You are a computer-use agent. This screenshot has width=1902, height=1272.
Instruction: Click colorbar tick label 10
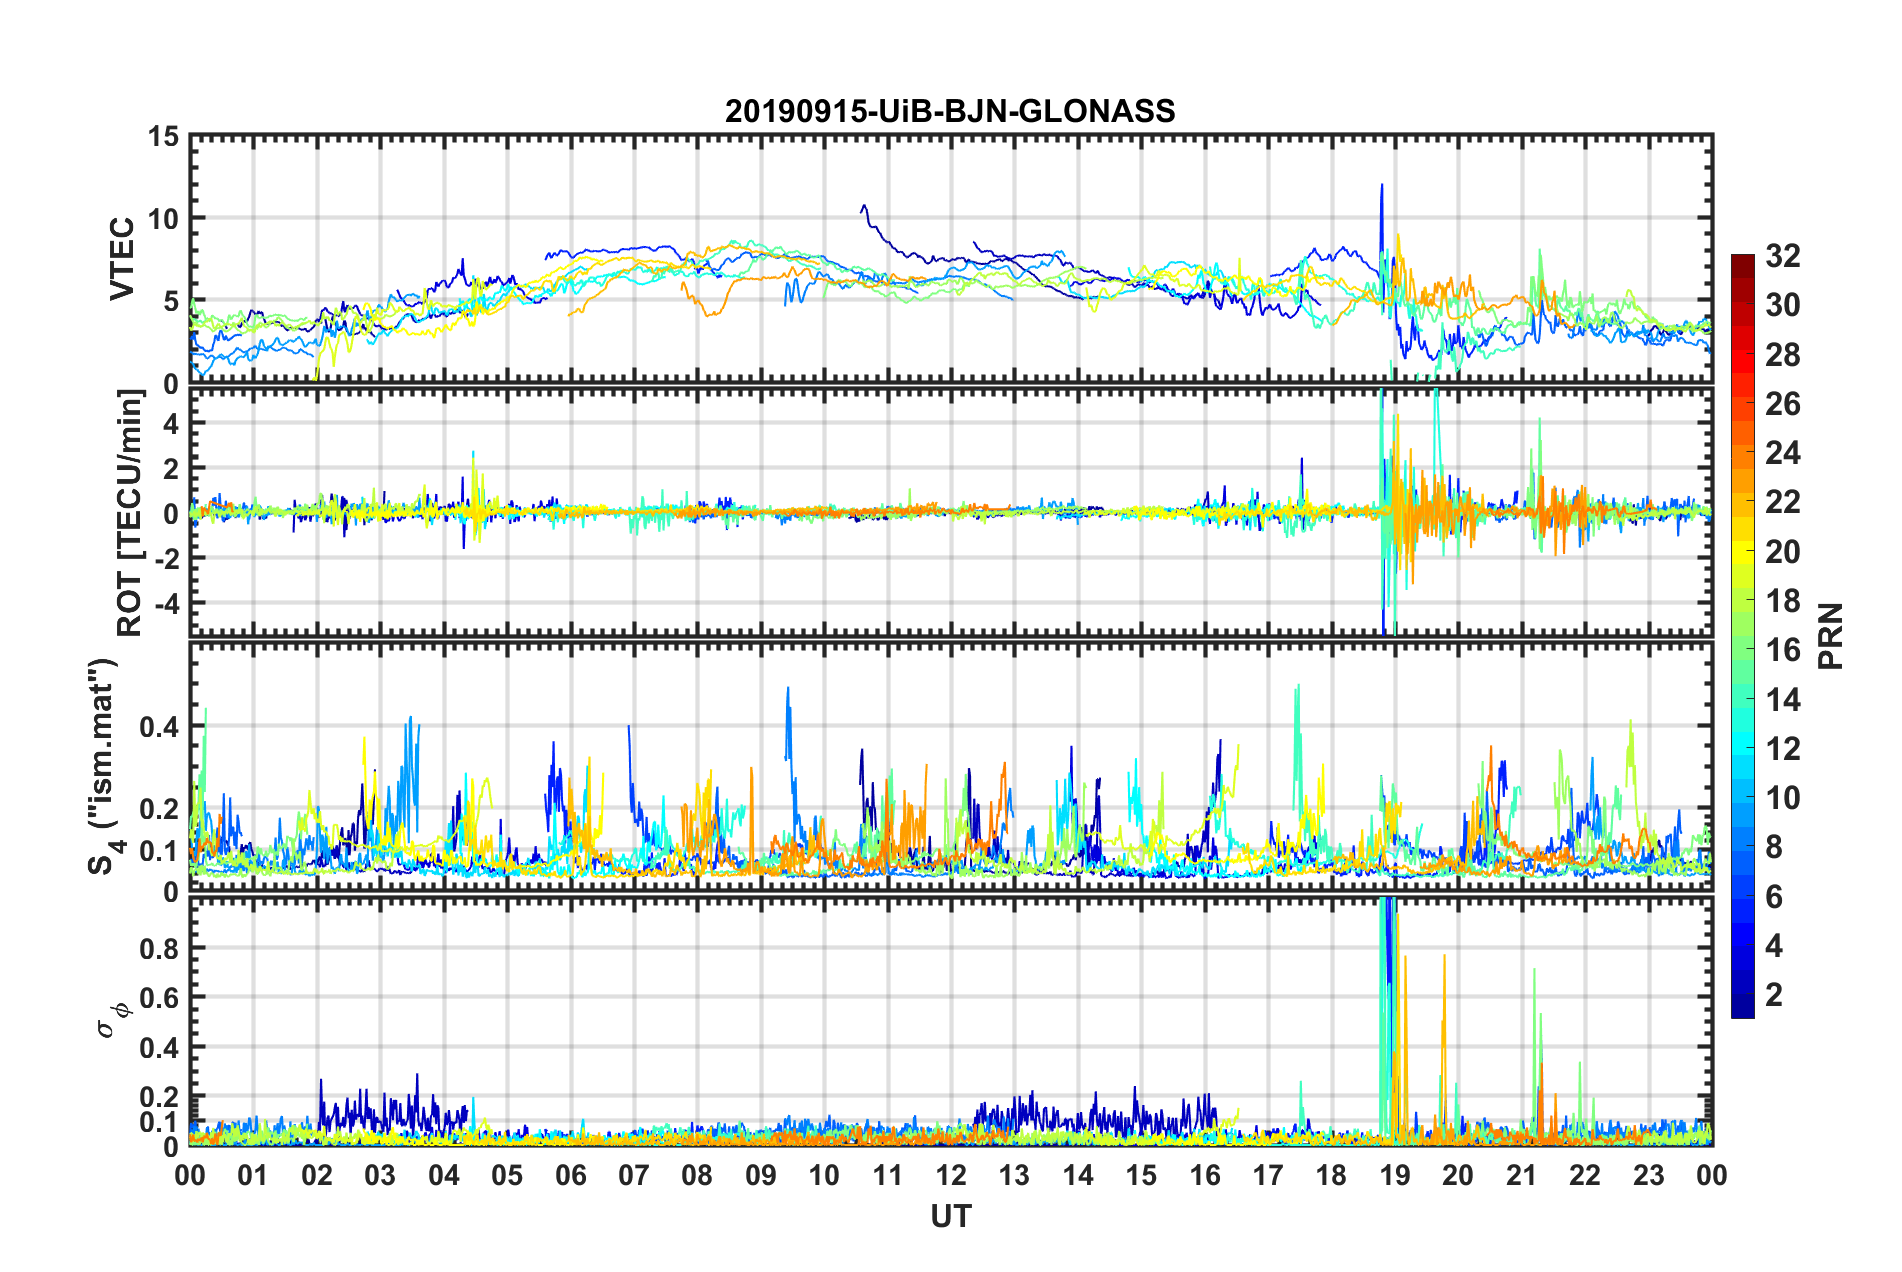click(x=1783, y=798)
